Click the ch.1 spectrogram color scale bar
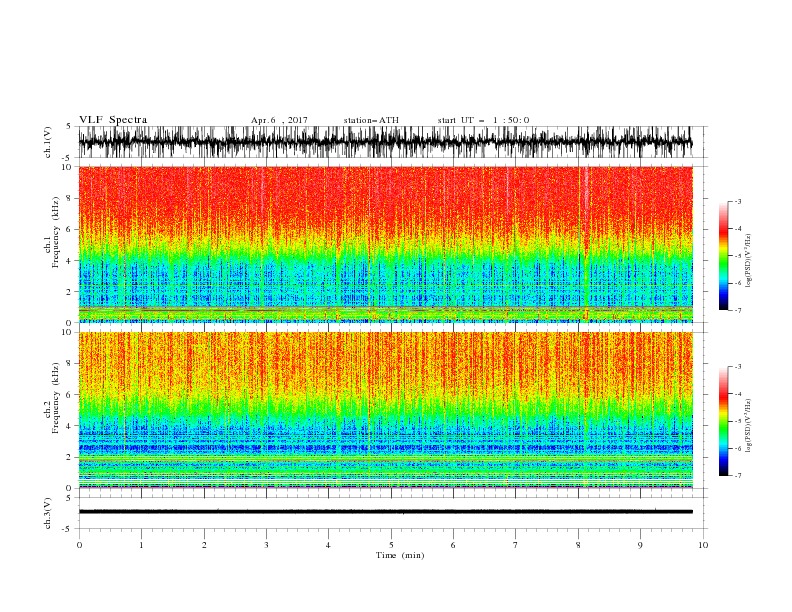The width and height of the screenshot is (792, 612). coord(723,256)
